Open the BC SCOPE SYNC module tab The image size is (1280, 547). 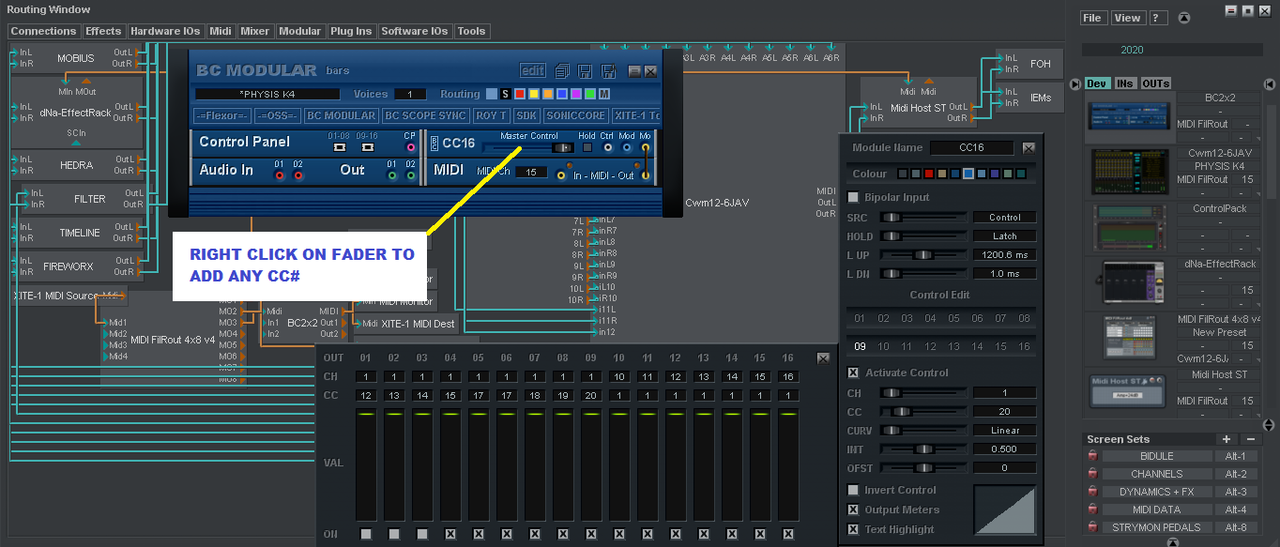pos(427,116)
